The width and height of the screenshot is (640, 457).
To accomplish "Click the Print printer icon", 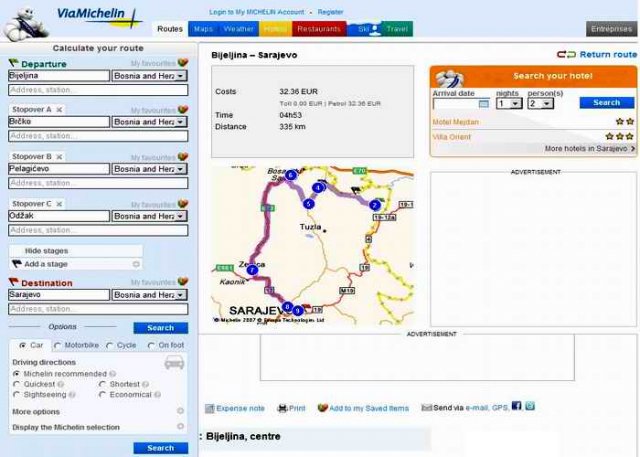I will point(282,408).
